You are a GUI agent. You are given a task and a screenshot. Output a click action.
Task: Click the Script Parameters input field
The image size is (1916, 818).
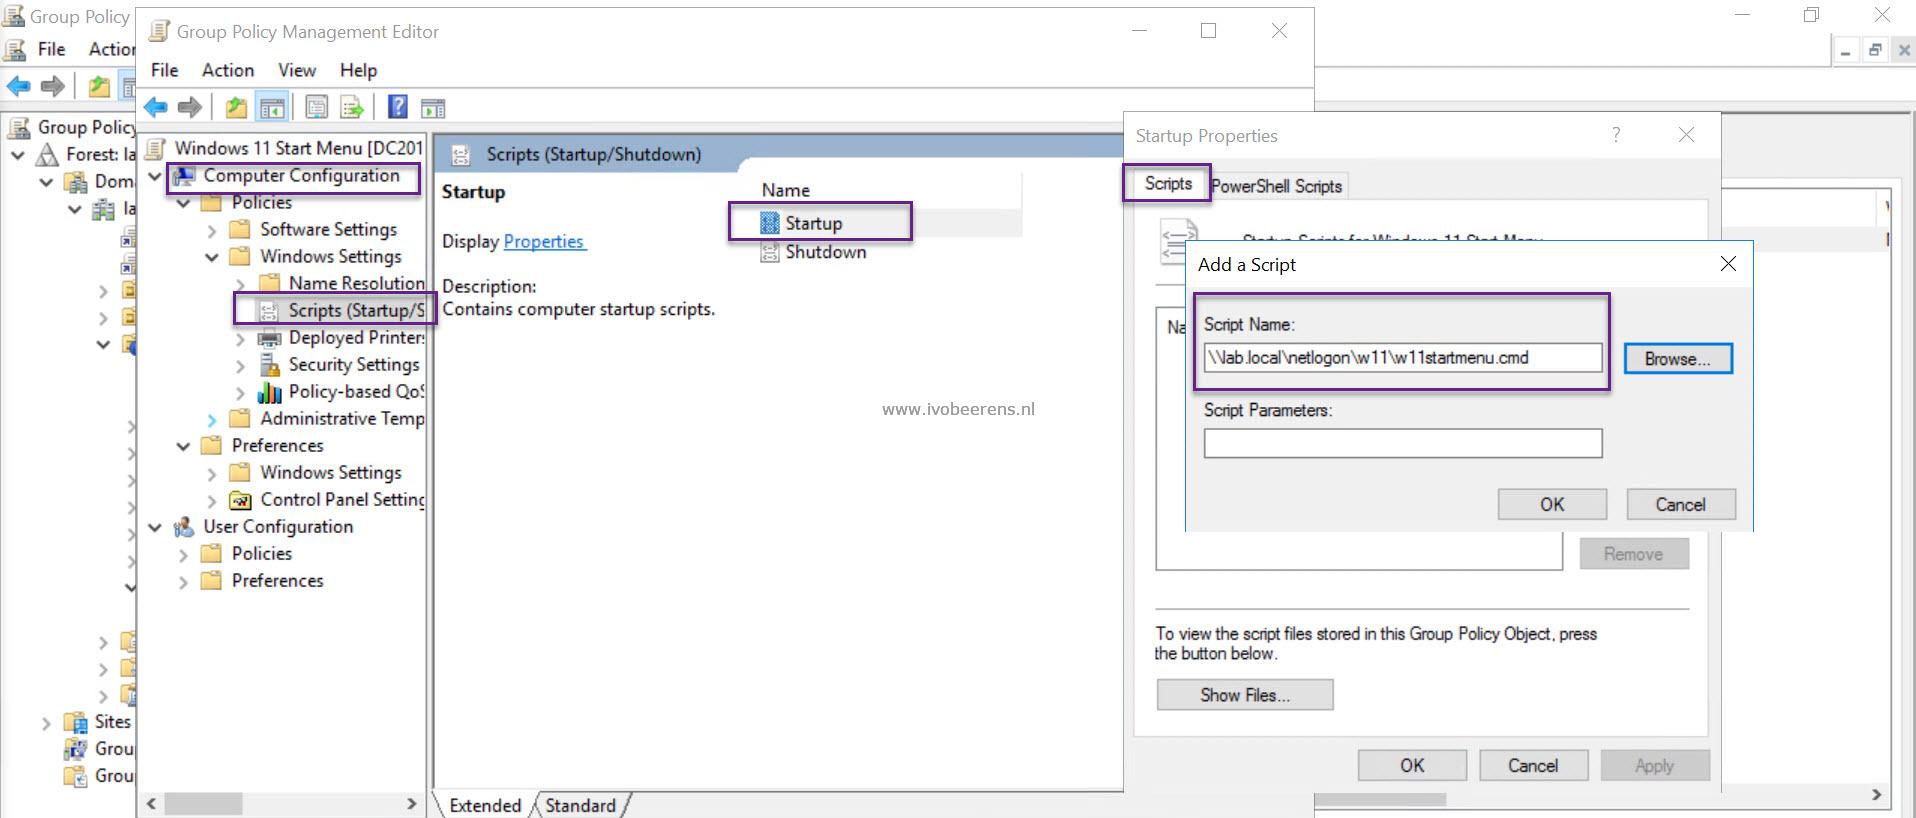[x=1403, y=444]
